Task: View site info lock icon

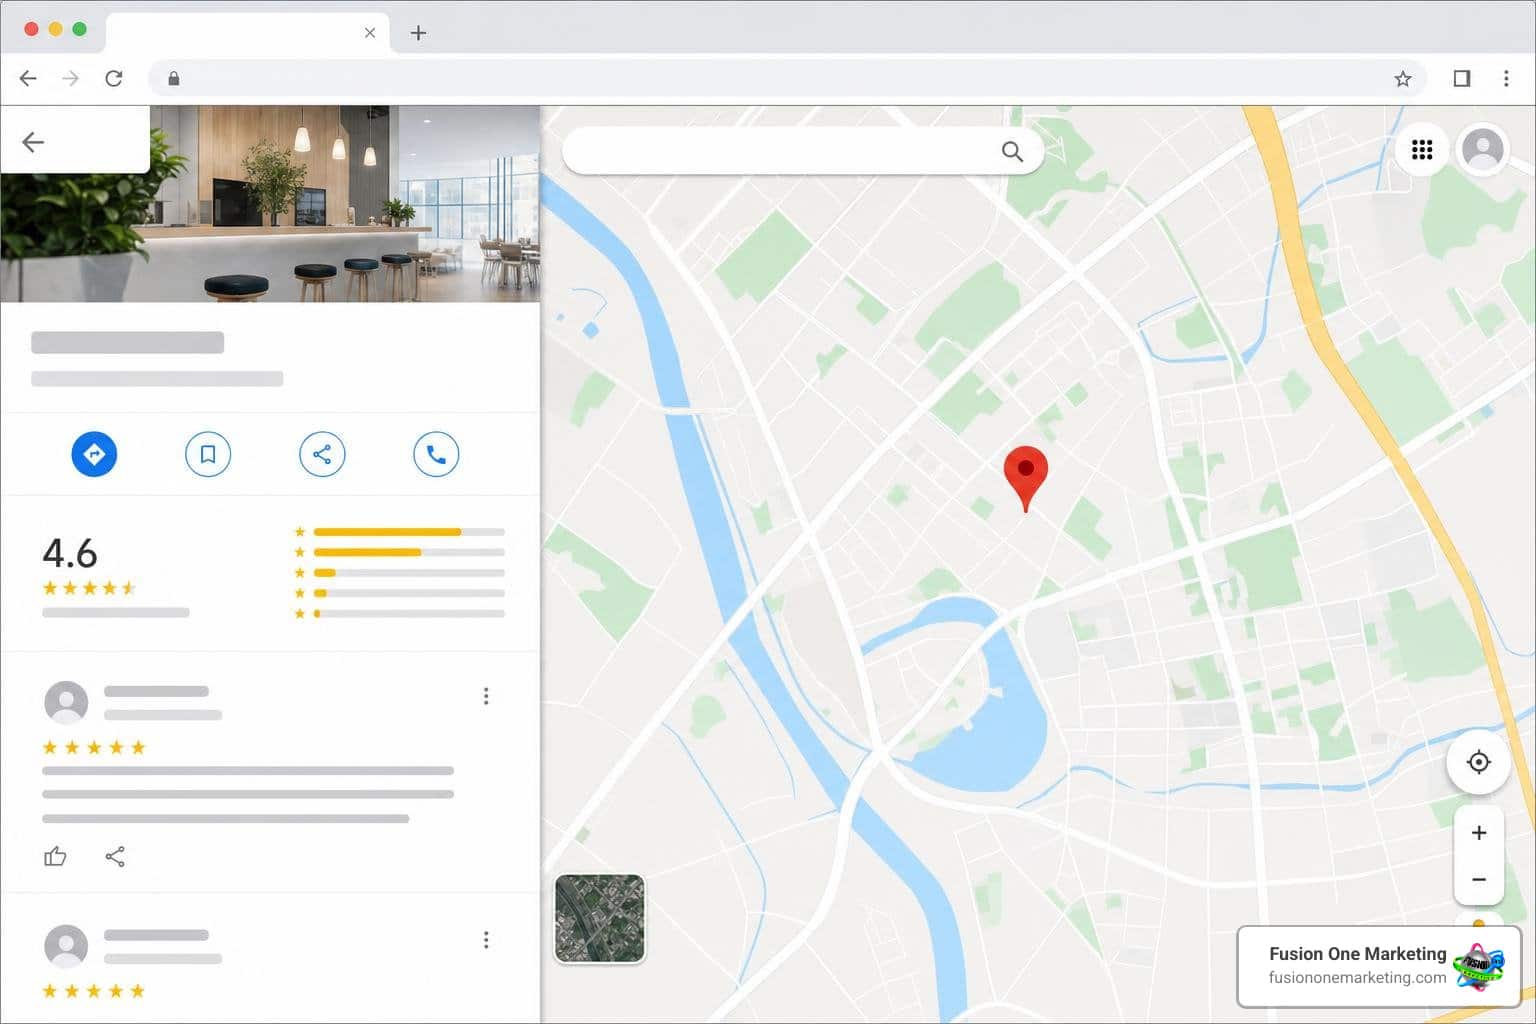Action: (174, 78)
